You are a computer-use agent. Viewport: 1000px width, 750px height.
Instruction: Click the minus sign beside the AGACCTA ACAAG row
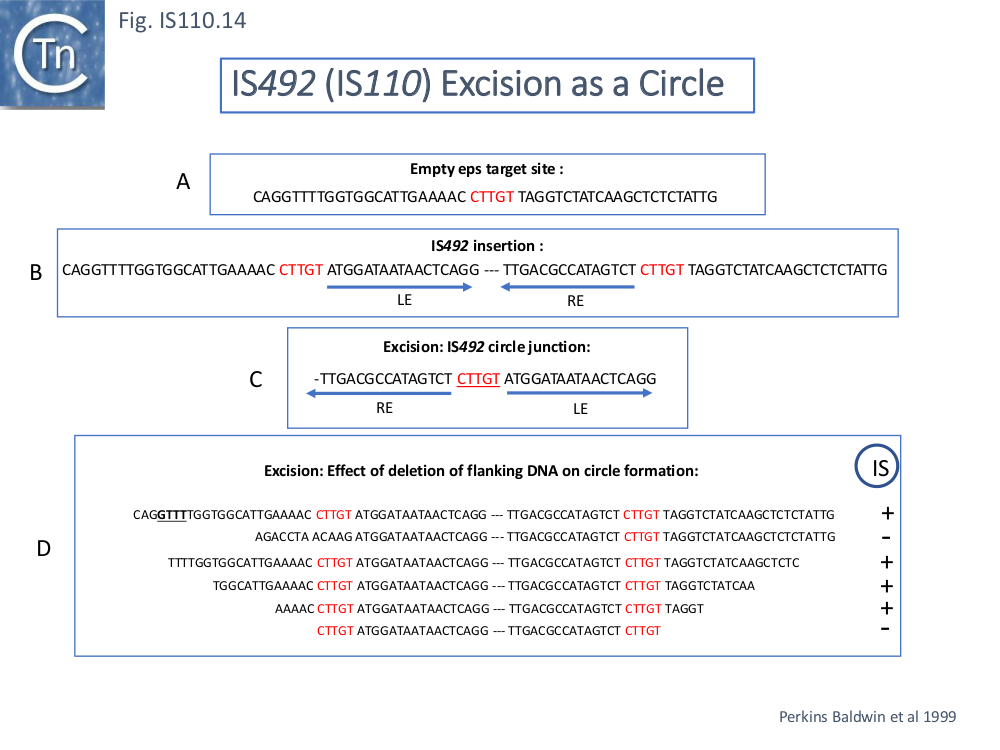point(886,538)
